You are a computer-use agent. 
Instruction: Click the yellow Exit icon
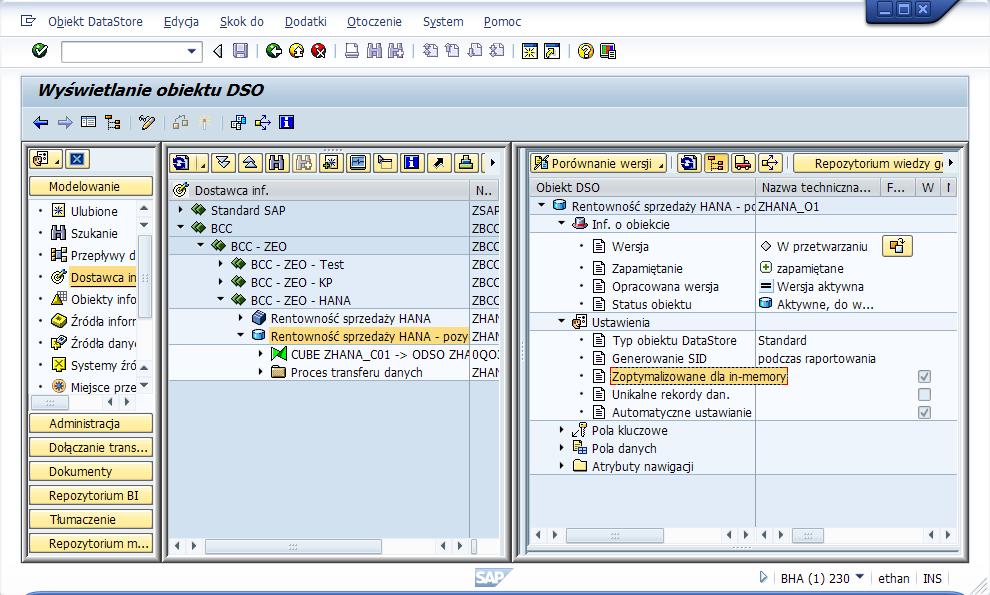pyautogui.click(x=296, y=51)
